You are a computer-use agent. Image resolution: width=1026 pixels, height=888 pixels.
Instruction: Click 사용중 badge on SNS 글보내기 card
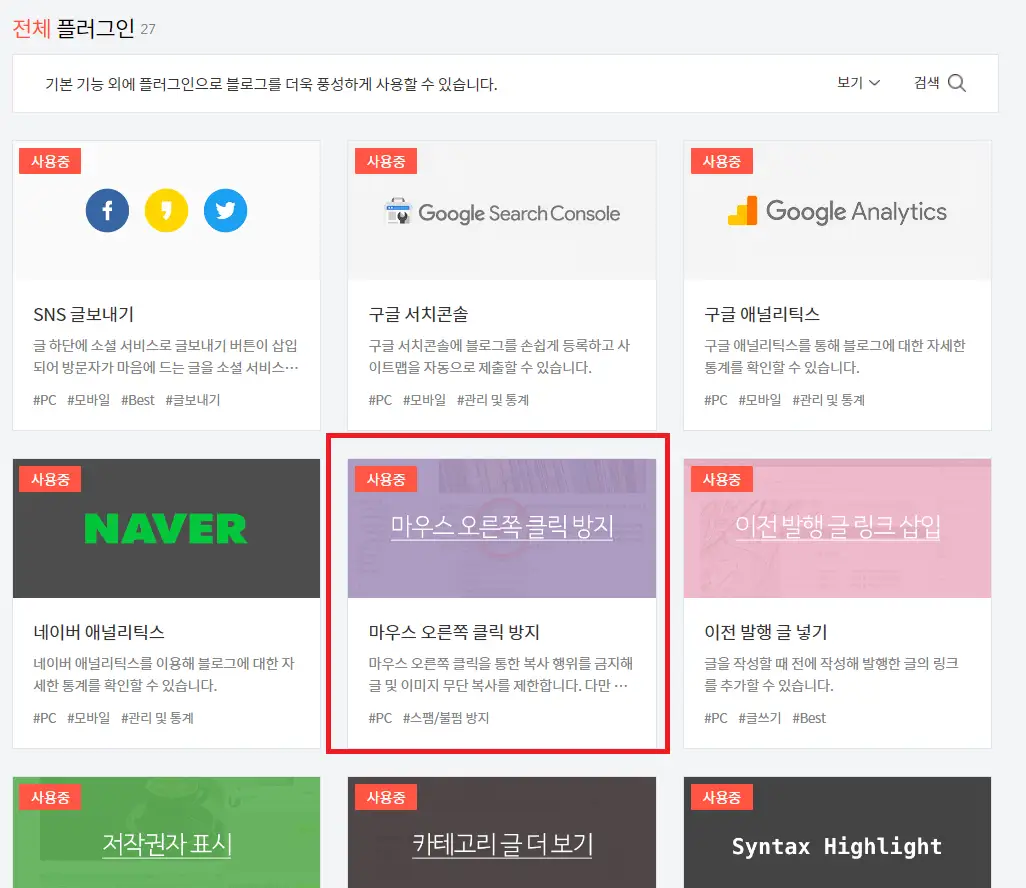coord(50,161)
